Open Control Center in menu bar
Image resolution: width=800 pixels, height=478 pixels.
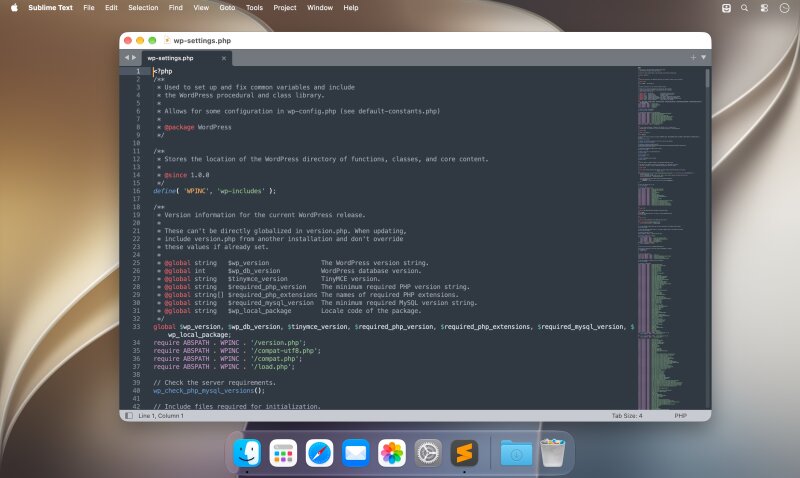[x=764, y=8]
